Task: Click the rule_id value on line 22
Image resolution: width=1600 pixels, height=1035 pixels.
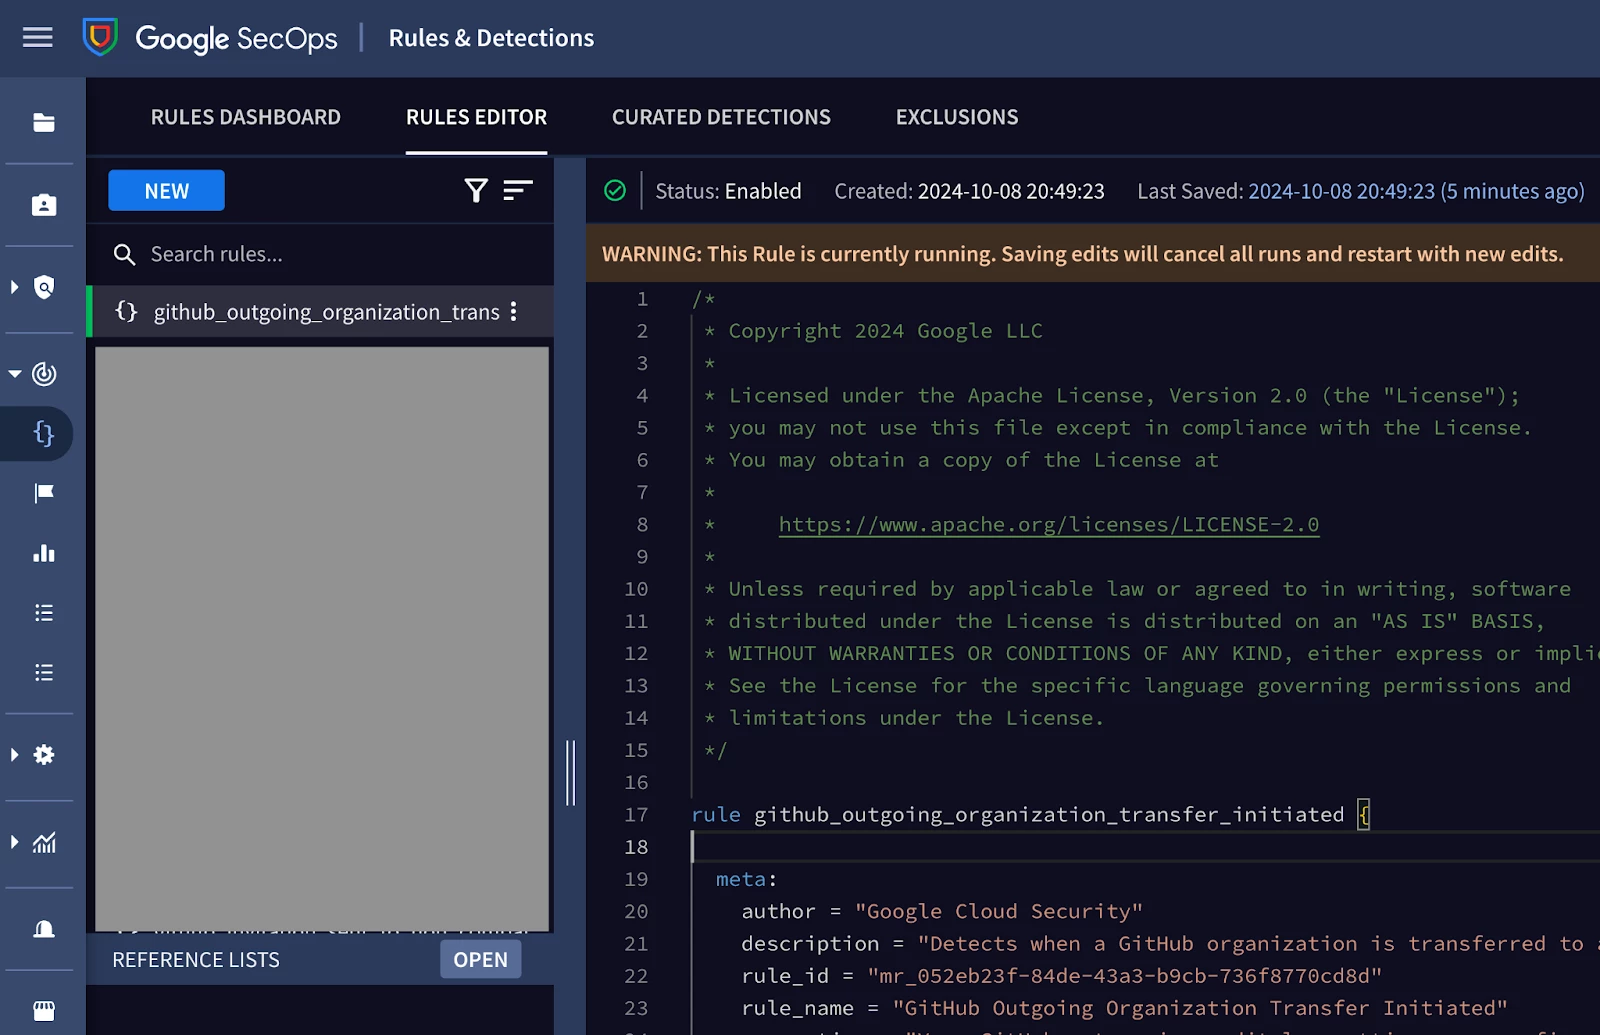Action: 1124,975
